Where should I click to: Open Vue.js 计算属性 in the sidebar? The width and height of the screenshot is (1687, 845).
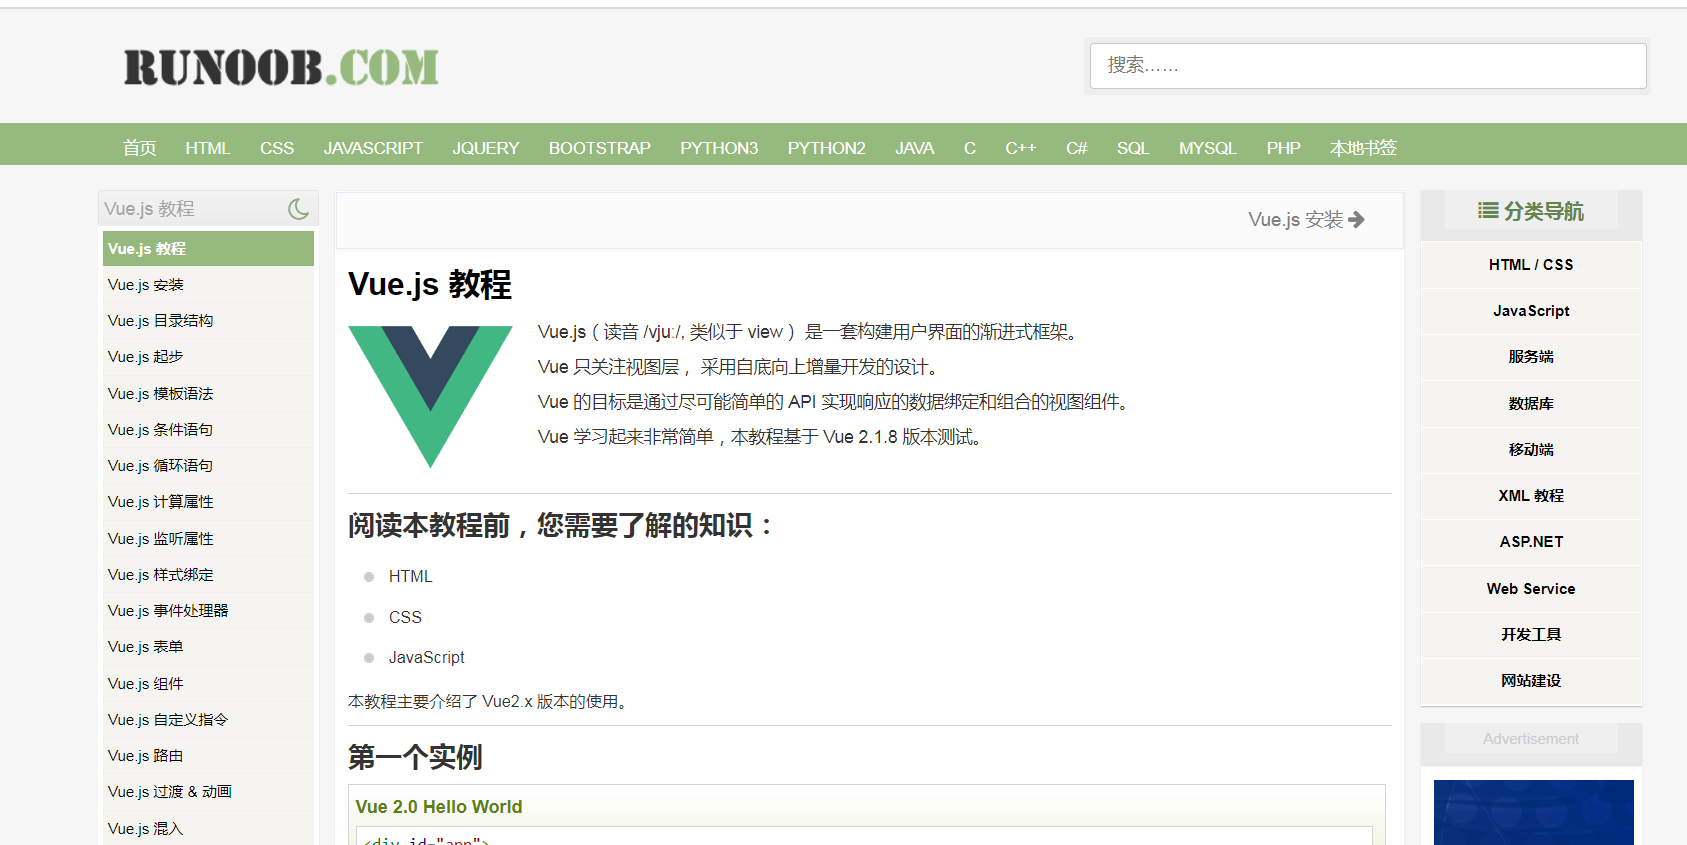click(208, 502)
